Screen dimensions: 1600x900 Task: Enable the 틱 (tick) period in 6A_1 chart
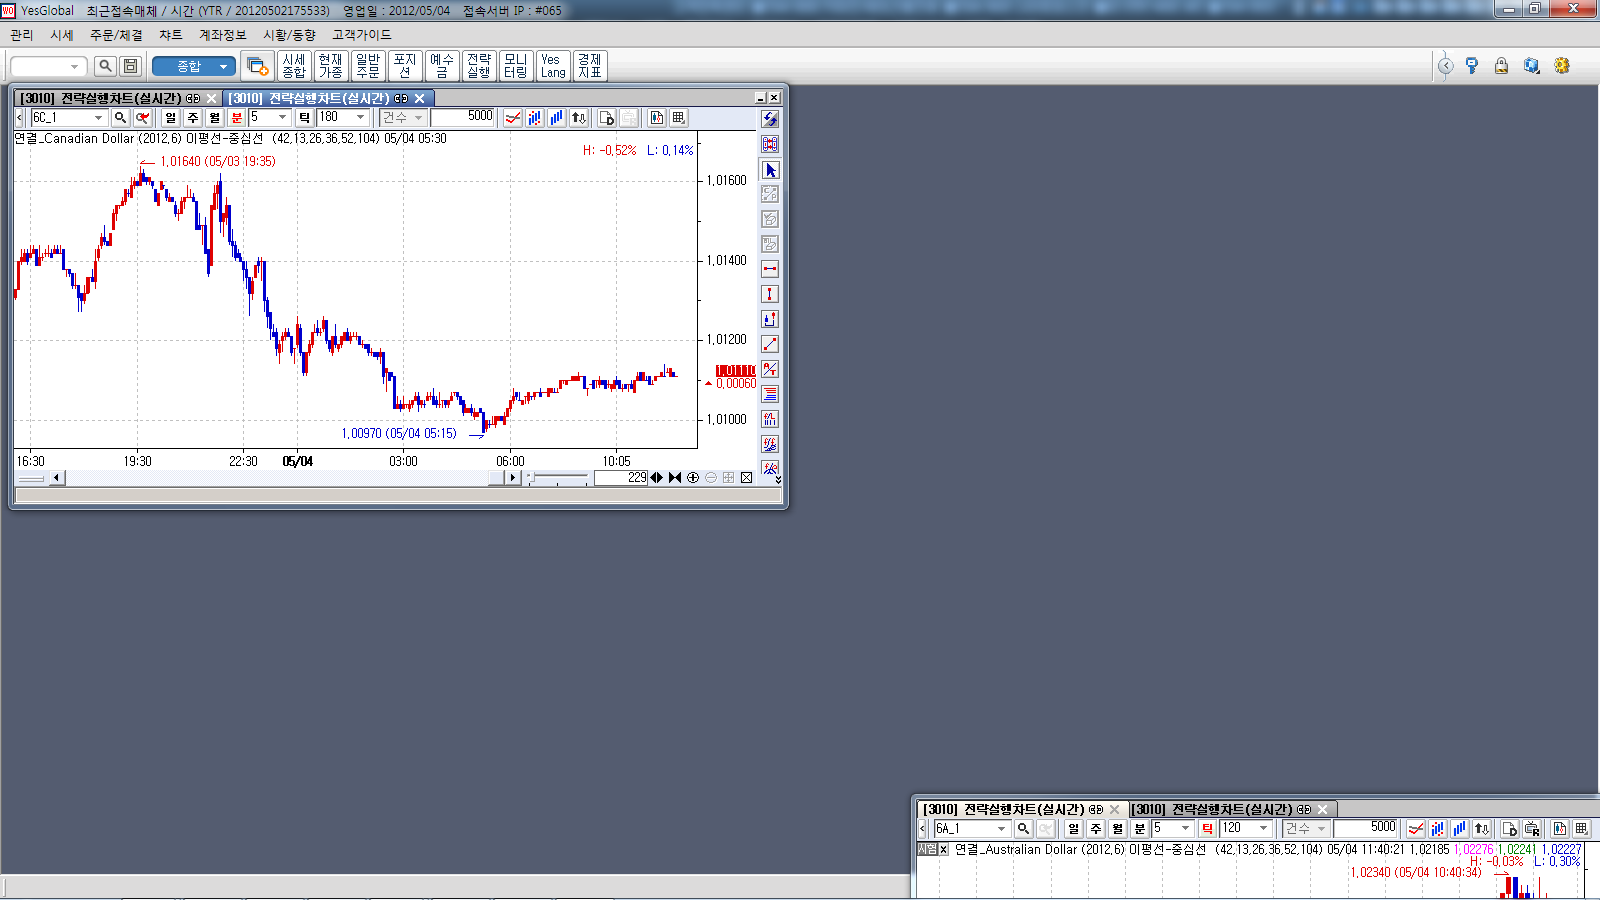[x=1207, y=829]
